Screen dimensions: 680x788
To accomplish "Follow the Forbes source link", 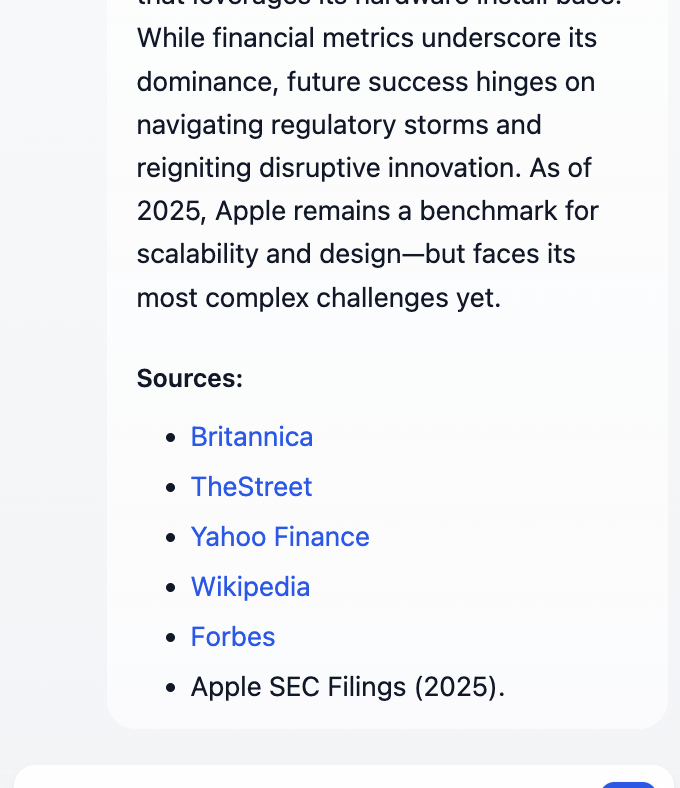I will point(233,637).
